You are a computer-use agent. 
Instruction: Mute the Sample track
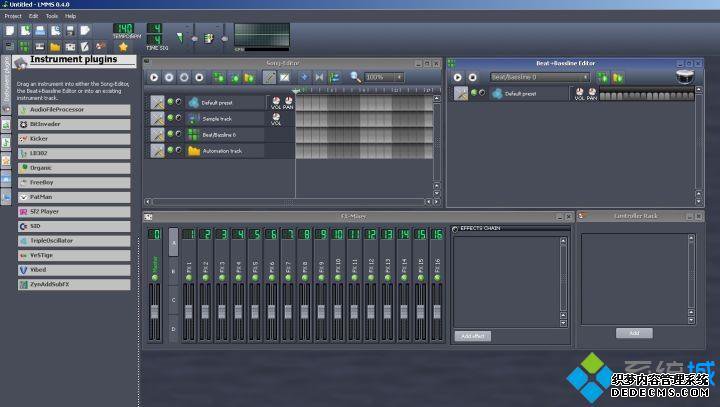(170, 118)
